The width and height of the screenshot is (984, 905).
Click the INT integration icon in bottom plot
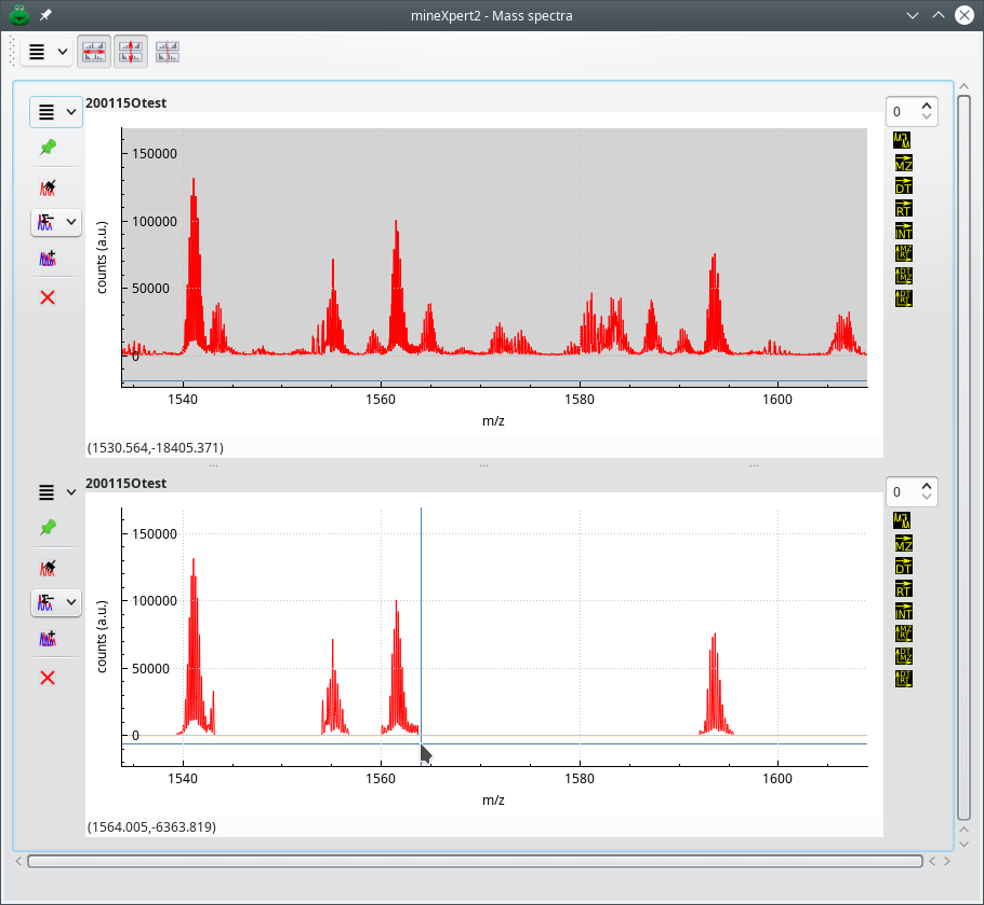[903, 611]
